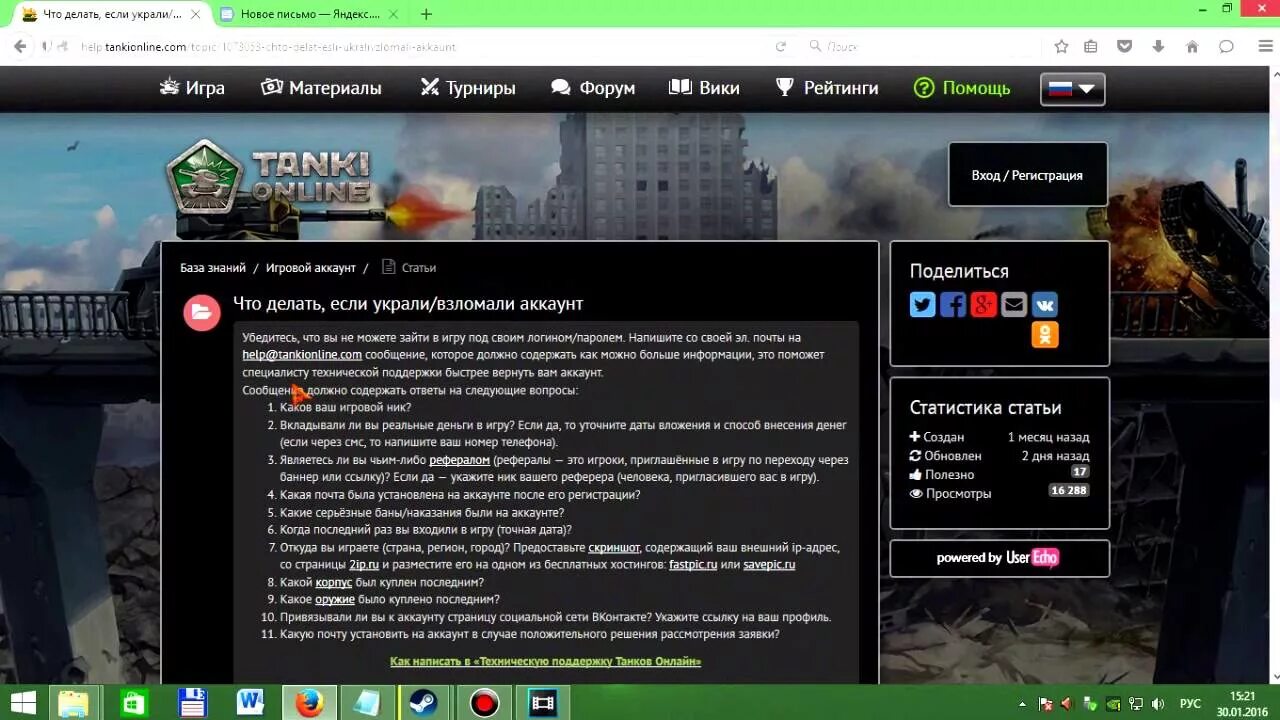
Task: Open the Материалы menu item
Action: 321,88
